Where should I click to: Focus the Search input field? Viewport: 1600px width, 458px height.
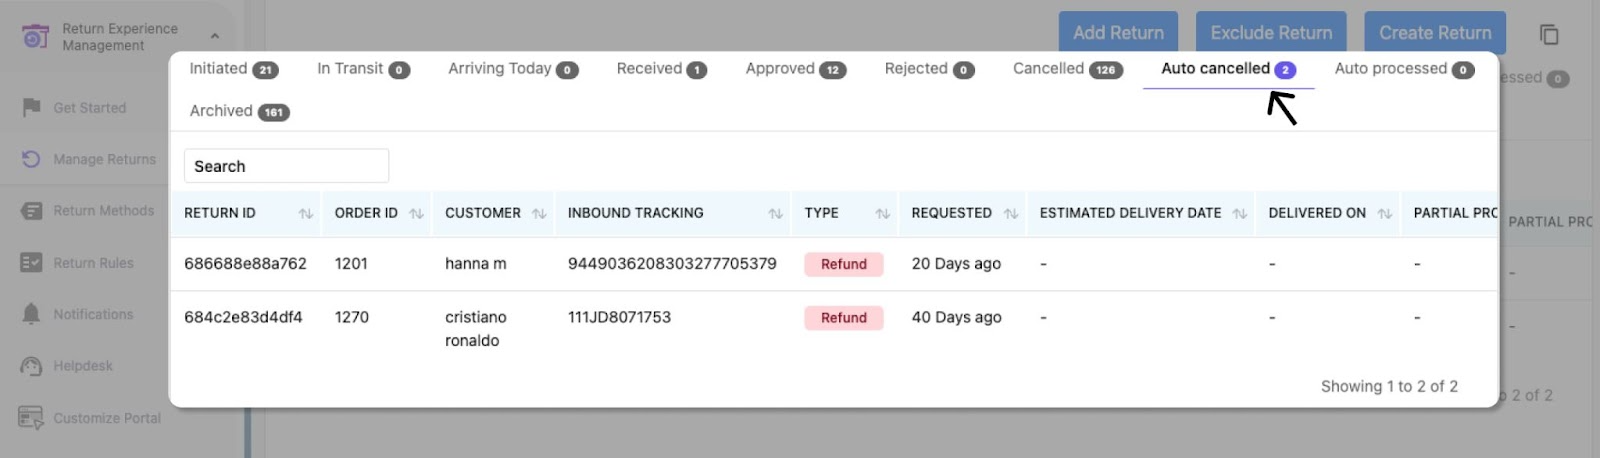[286, 166]
